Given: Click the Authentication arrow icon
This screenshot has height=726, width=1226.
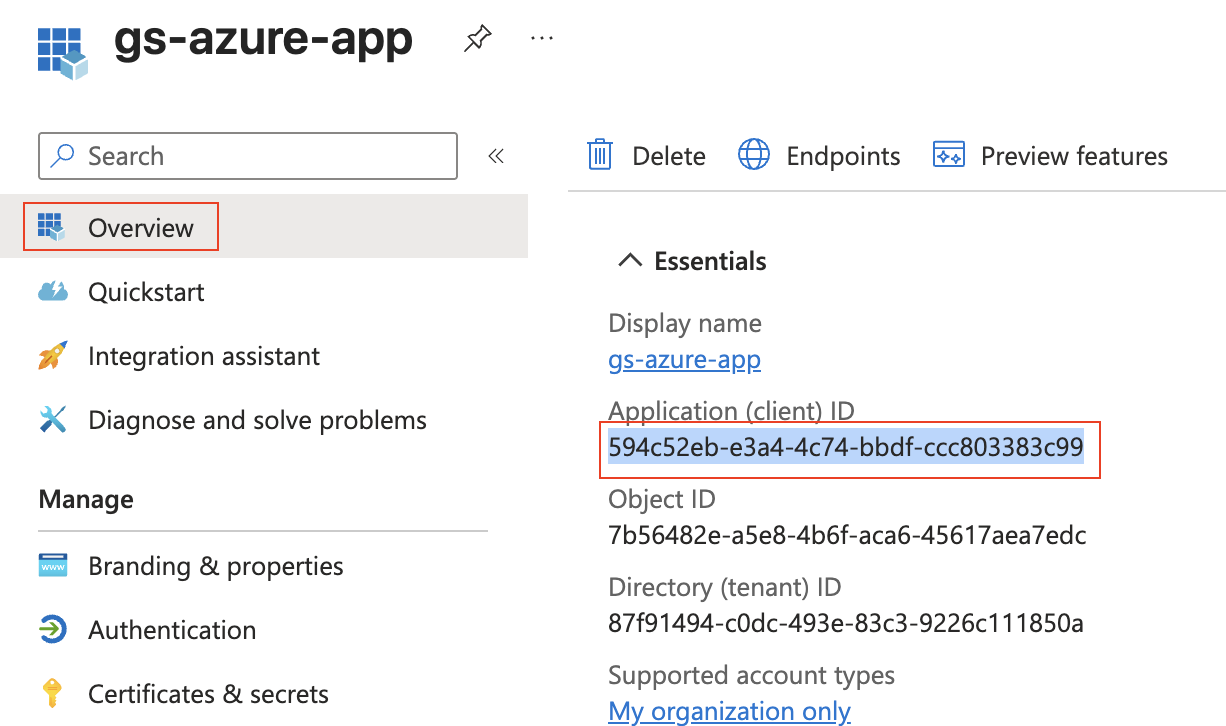Looking at the screenshot, I should click(52, 629).
